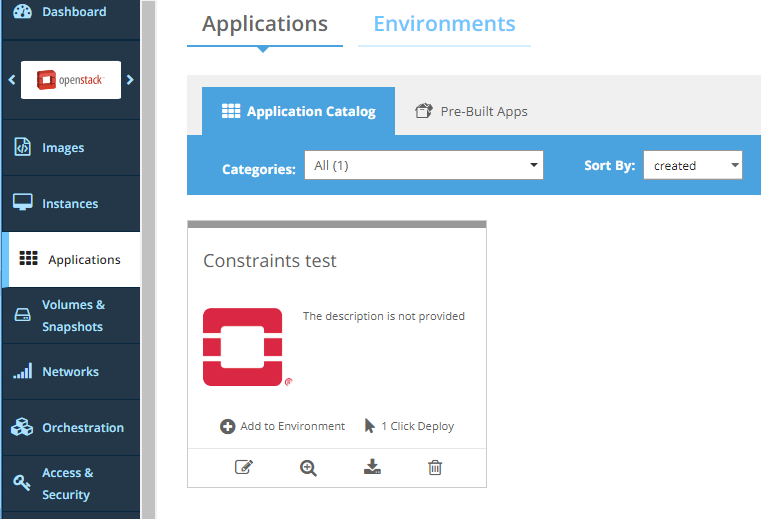Open Access & Security section
The height and width of the screenshot is (519, 761).
(67, 484)
